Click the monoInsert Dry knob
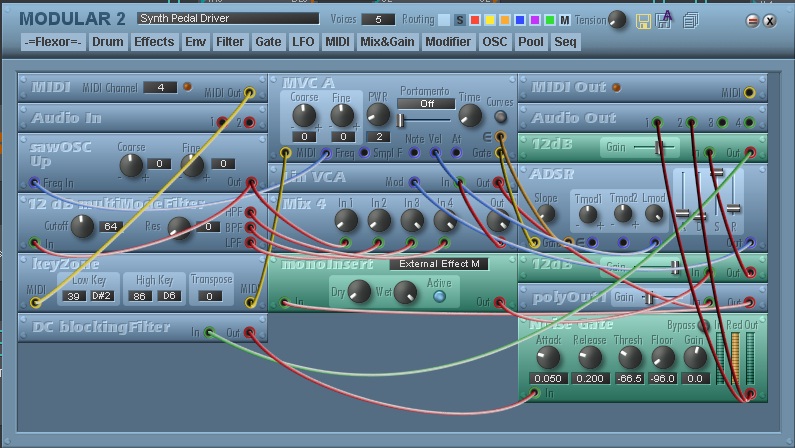 (359, 292)
